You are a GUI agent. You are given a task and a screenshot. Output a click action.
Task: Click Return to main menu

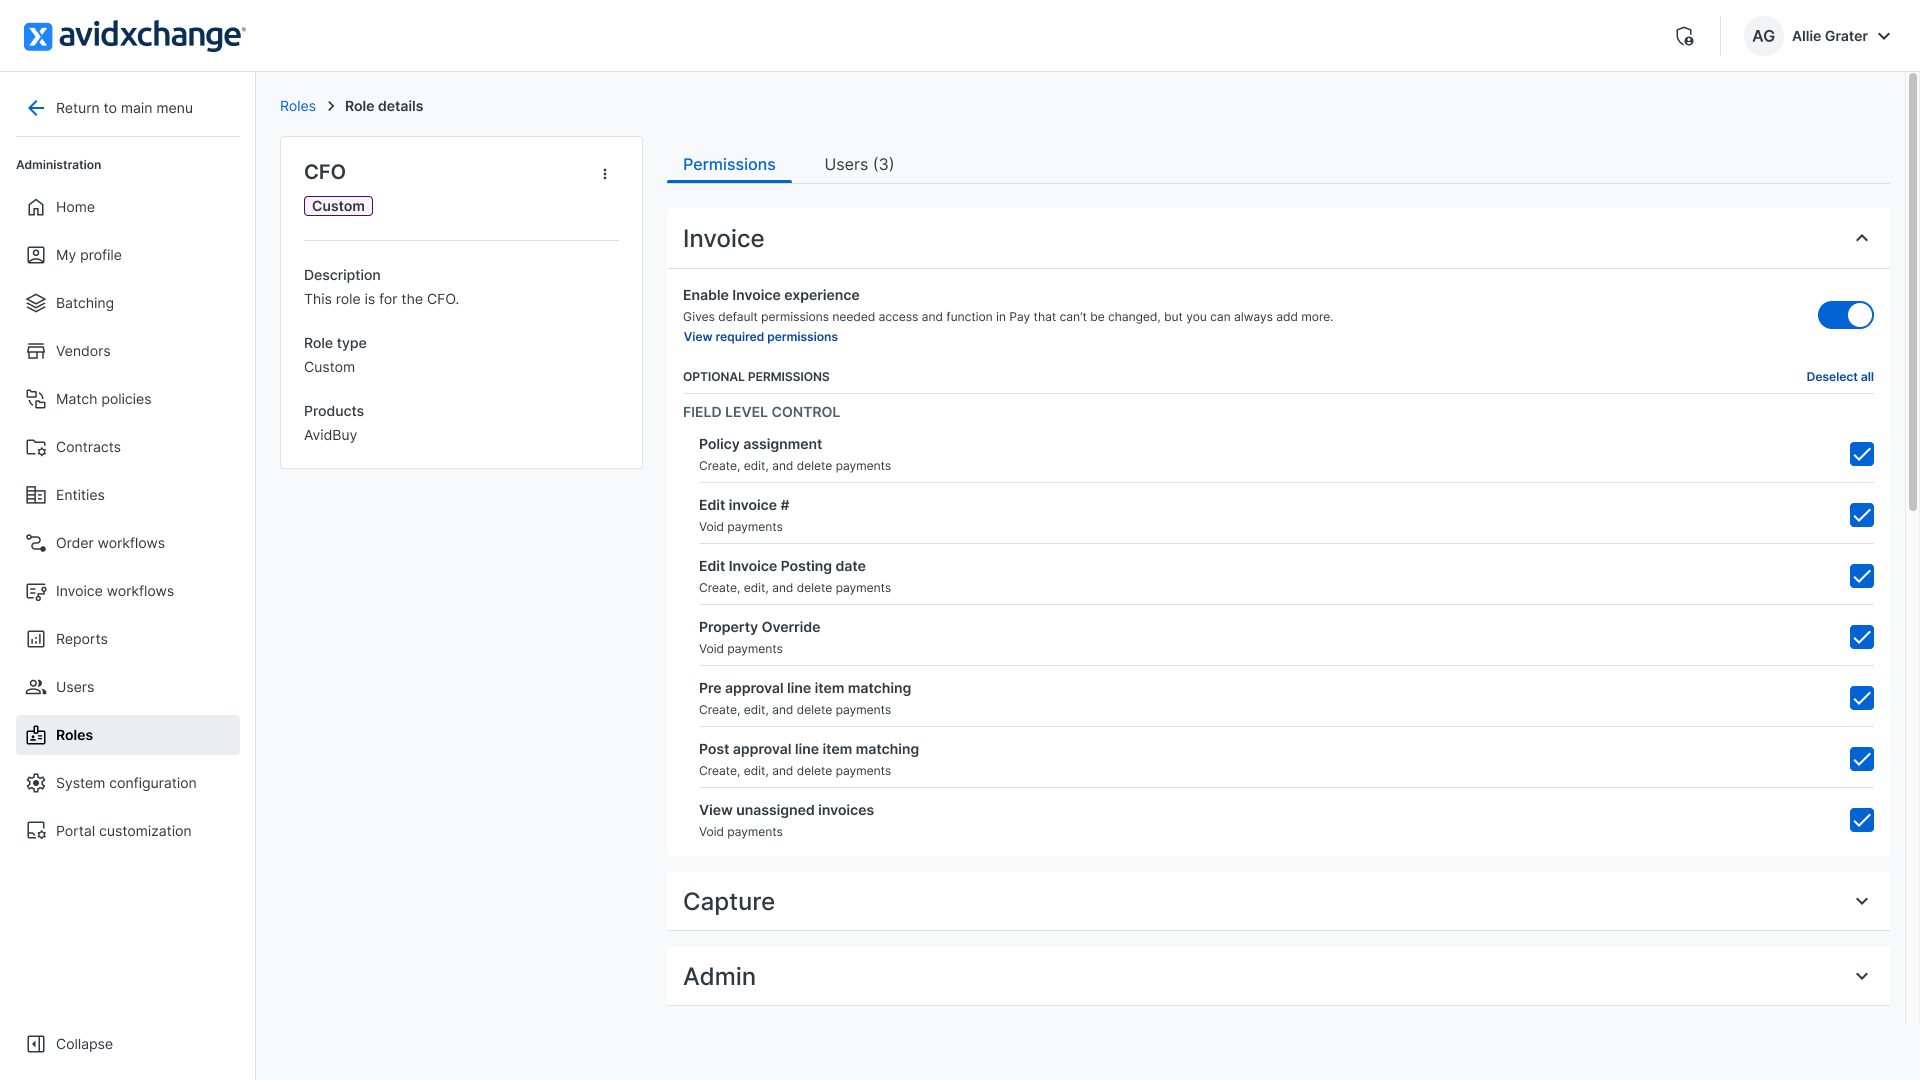coord(128,108)
